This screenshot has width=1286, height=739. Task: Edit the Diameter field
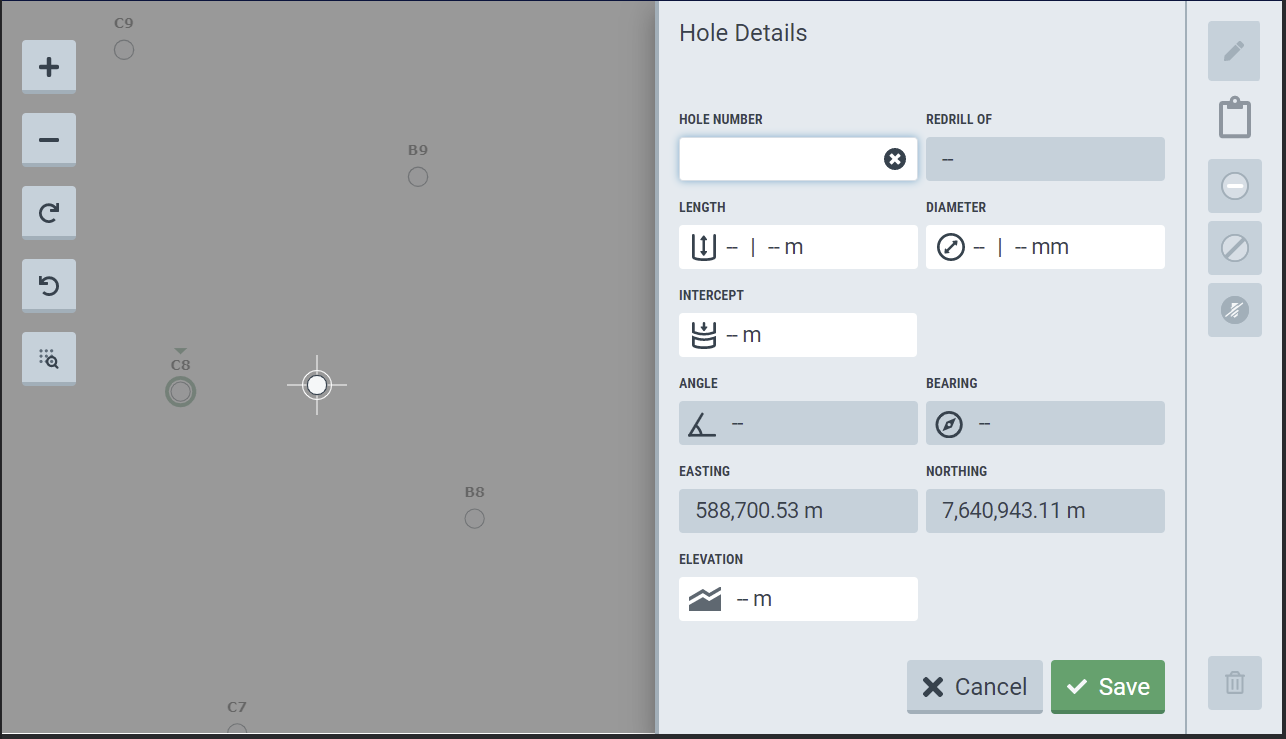1045,247
